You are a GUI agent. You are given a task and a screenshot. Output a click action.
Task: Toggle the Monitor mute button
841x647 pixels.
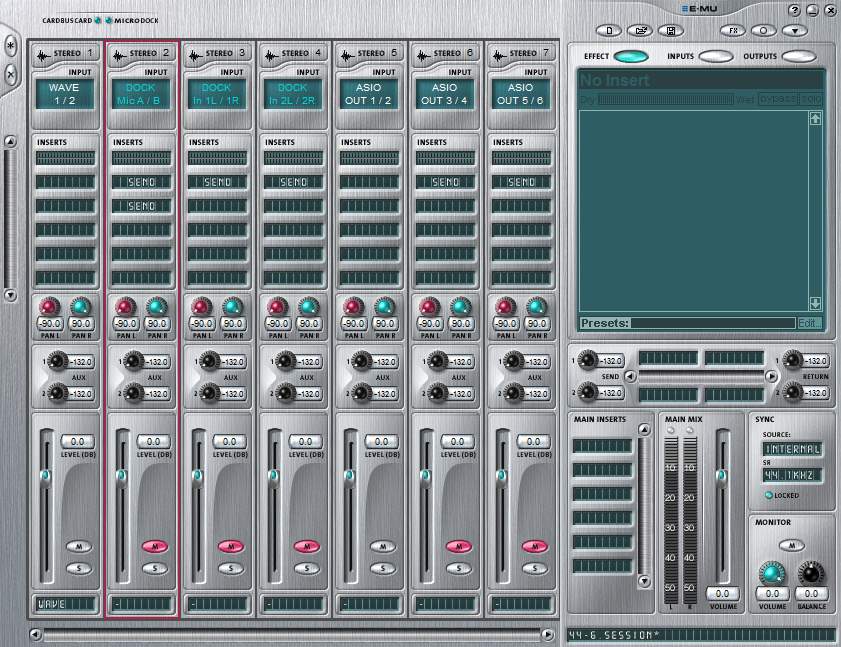click(x=791, y=545)
